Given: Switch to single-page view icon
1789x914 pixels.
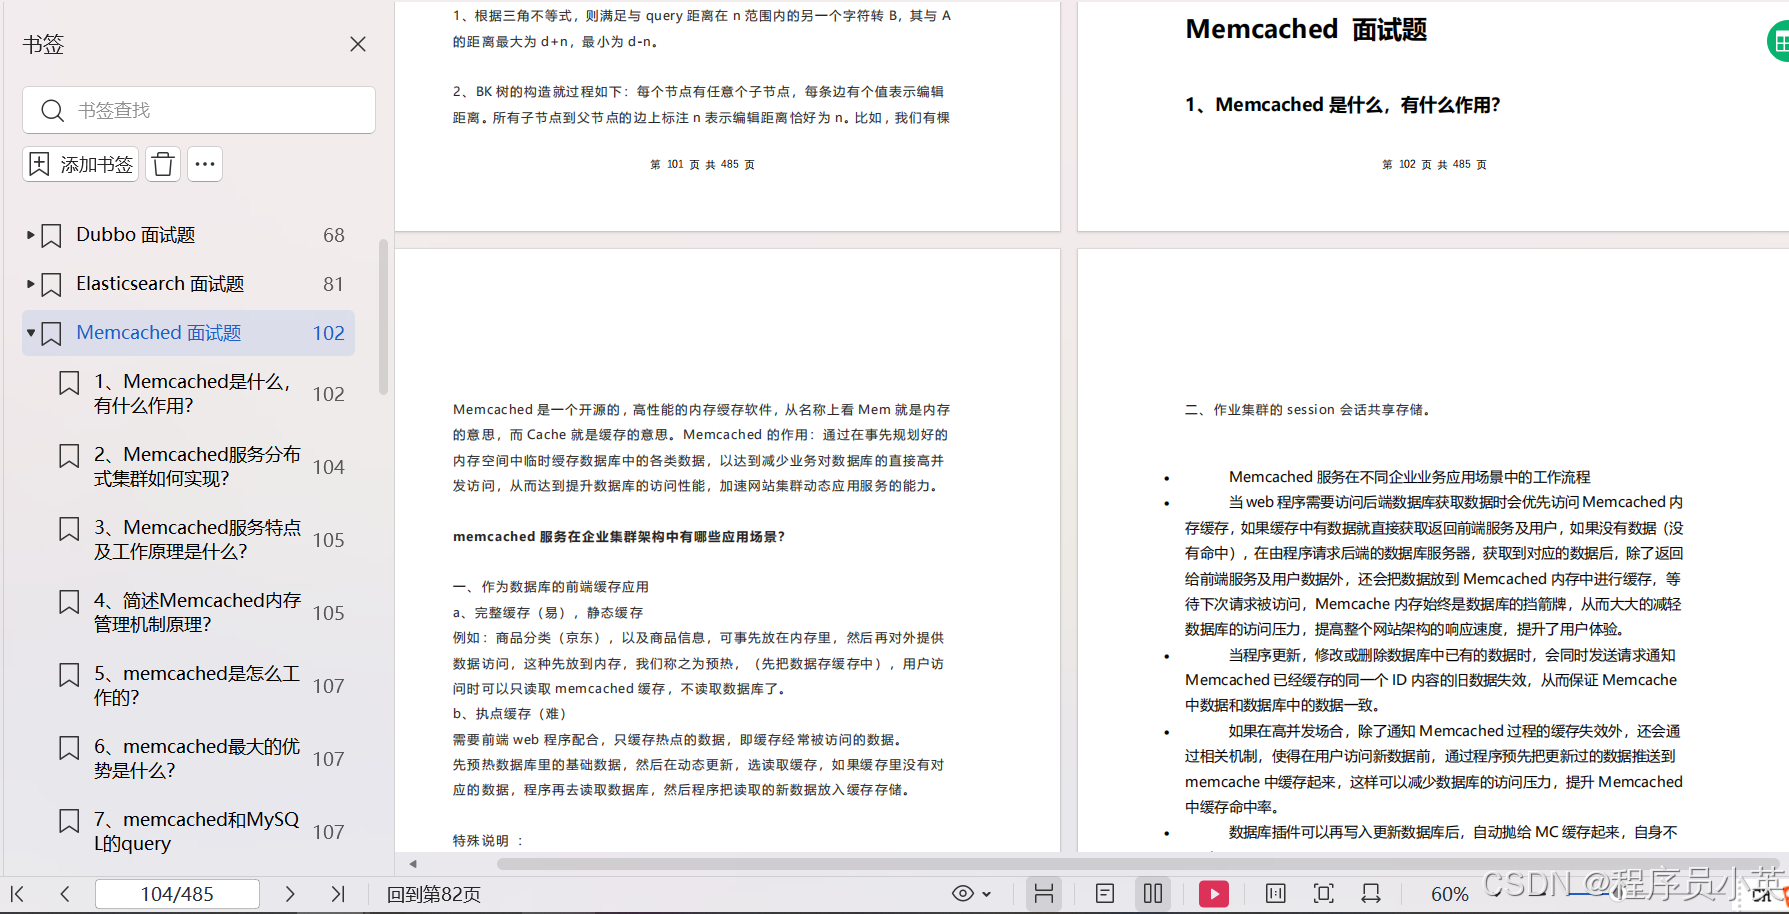Looking at the screenshot, I should coord(1105,893).
